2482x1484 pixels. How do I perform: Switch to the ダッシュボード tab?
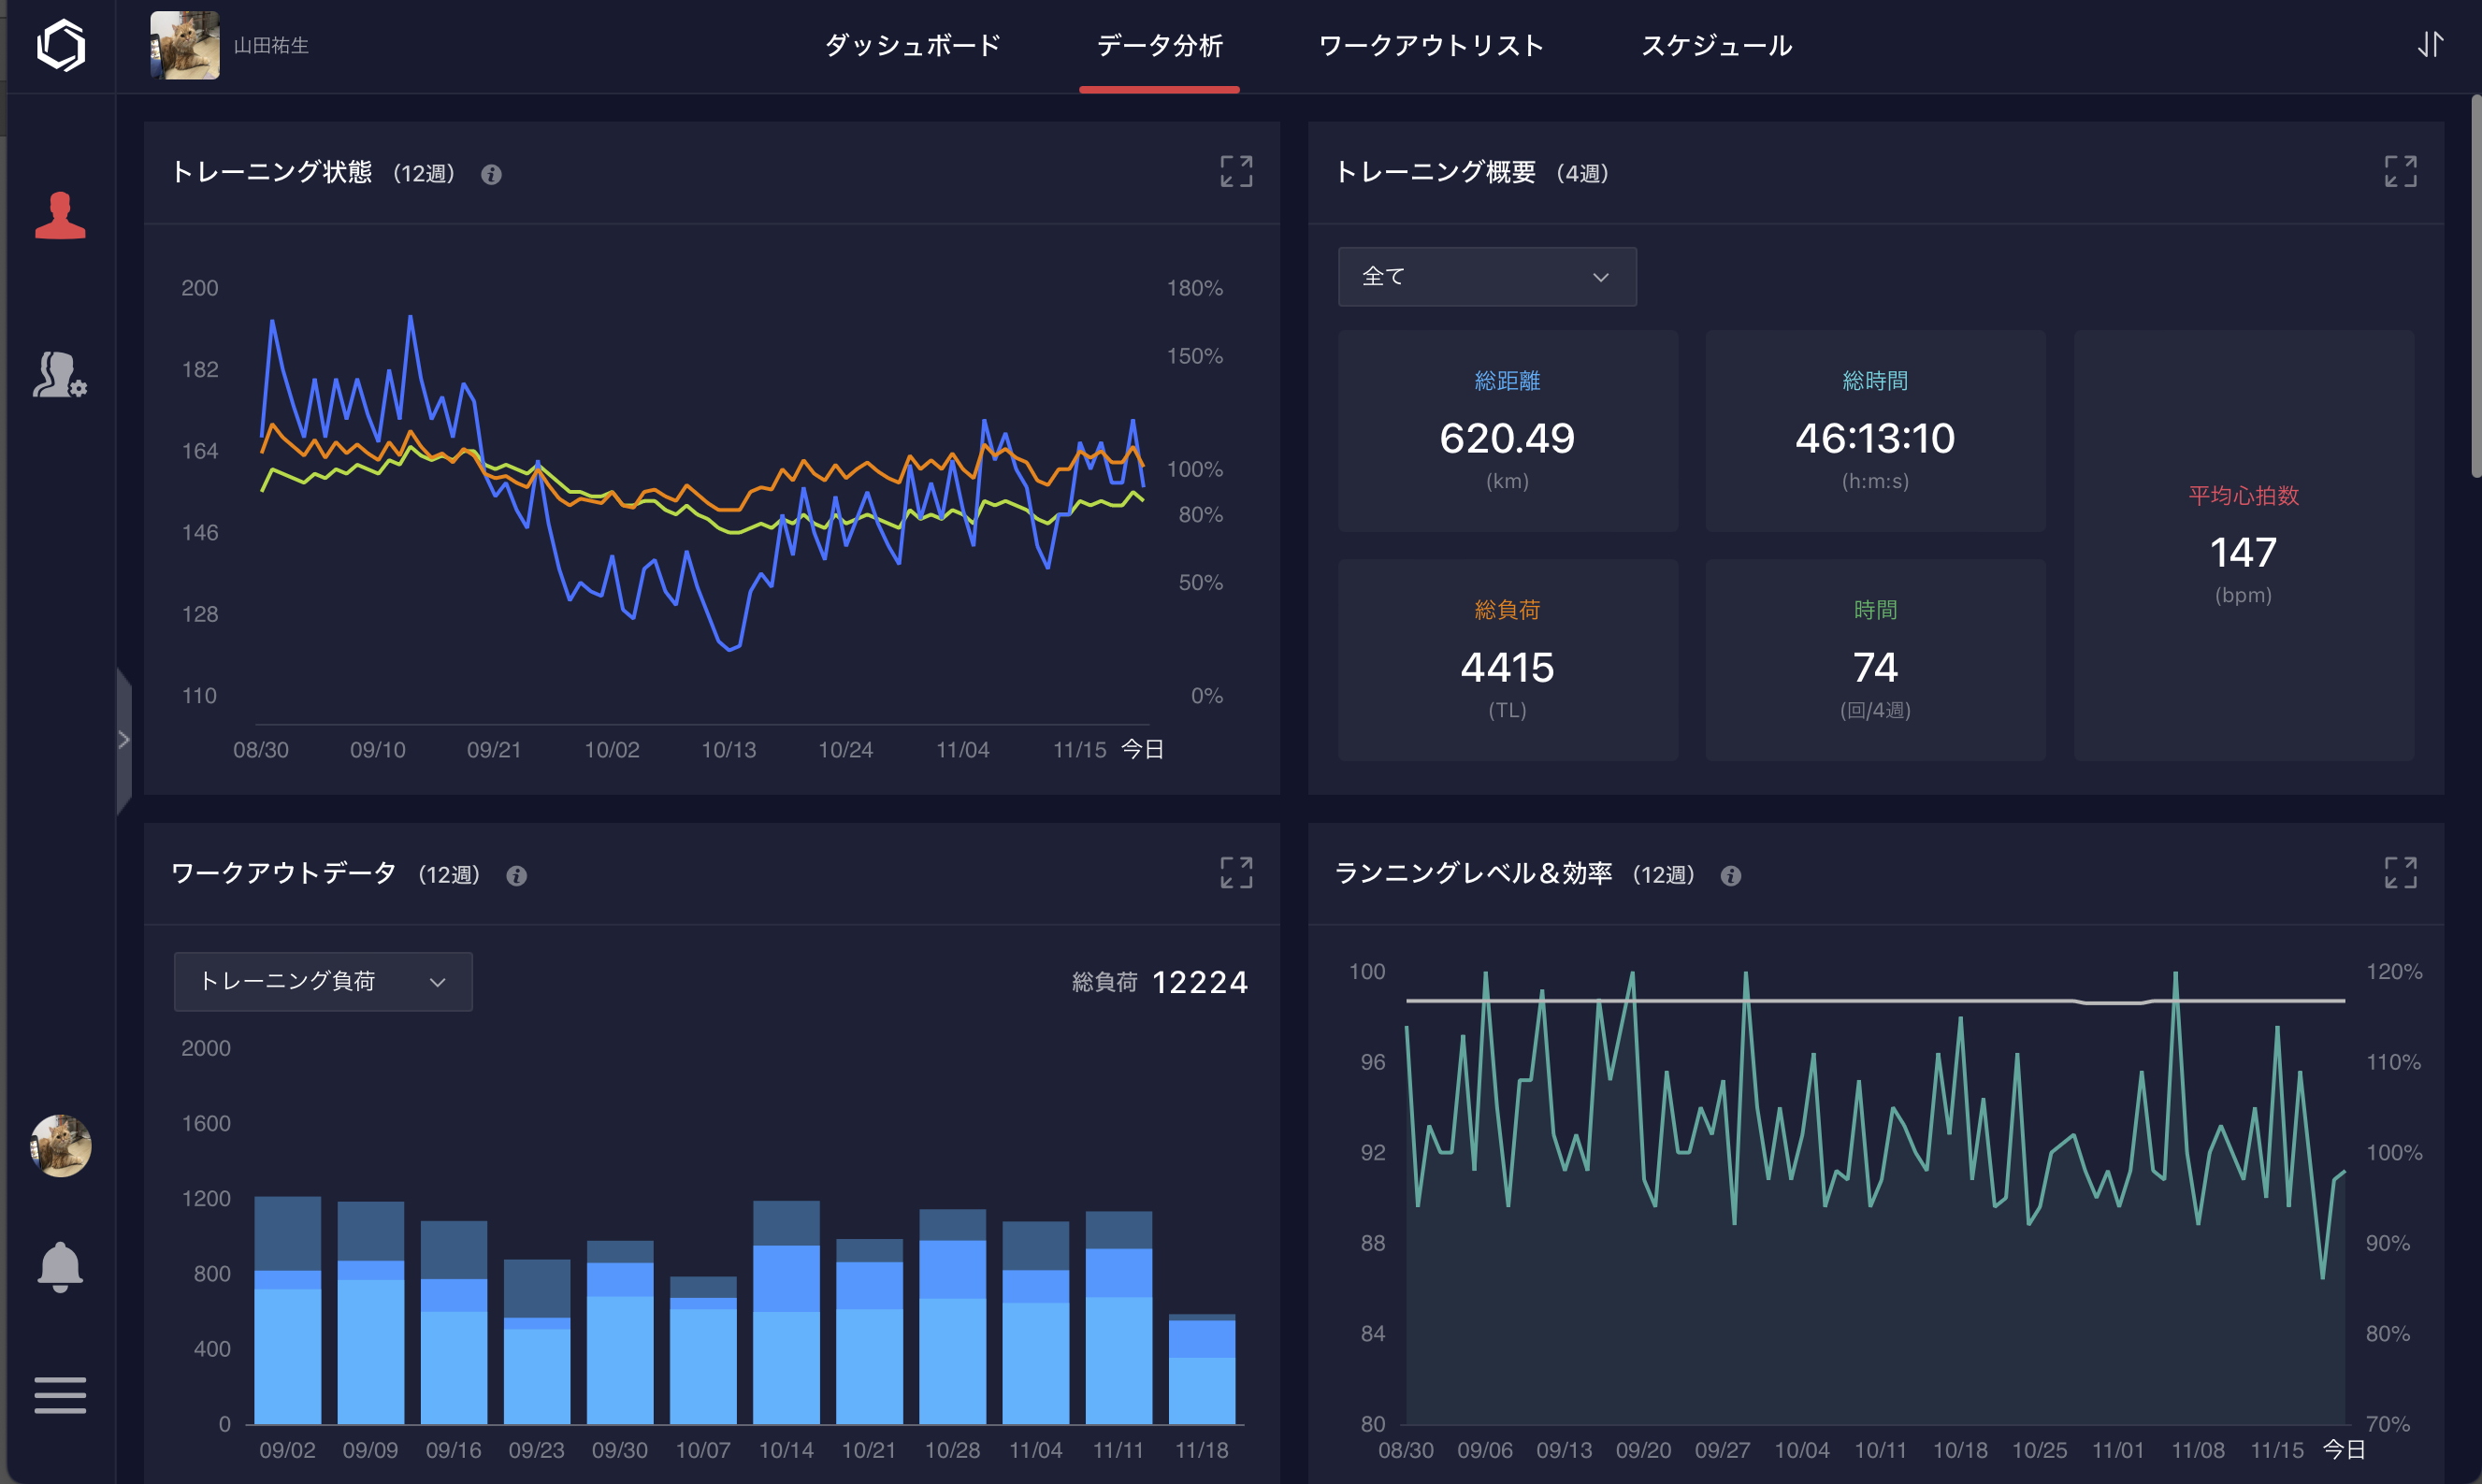pyautogui.click(x=912, y=45)
